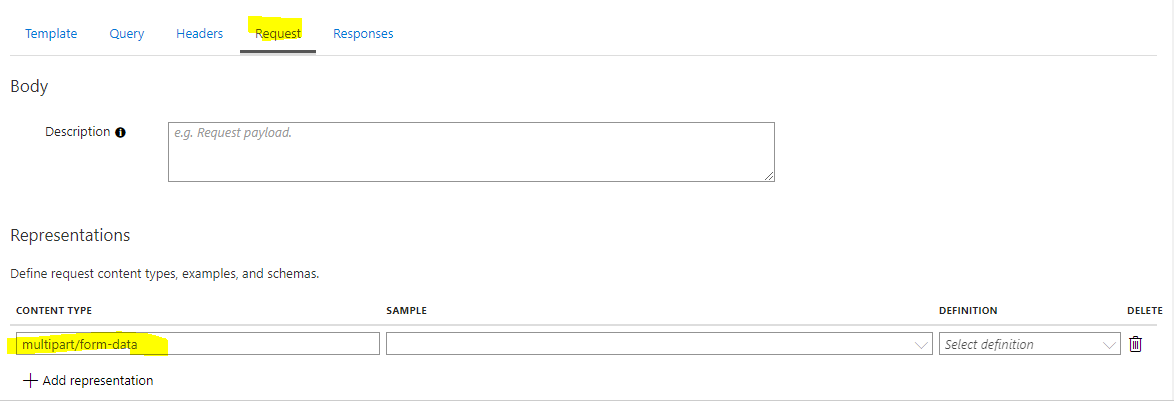
Task: Expand the Sample dropdown chevron
Action: coord(920,345)
